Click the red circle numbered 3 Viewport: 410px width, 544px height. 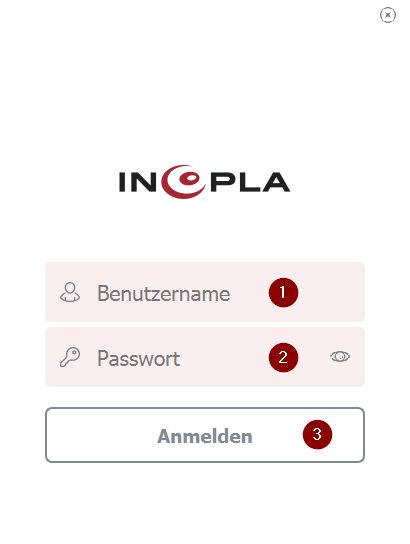pos(317,434)
